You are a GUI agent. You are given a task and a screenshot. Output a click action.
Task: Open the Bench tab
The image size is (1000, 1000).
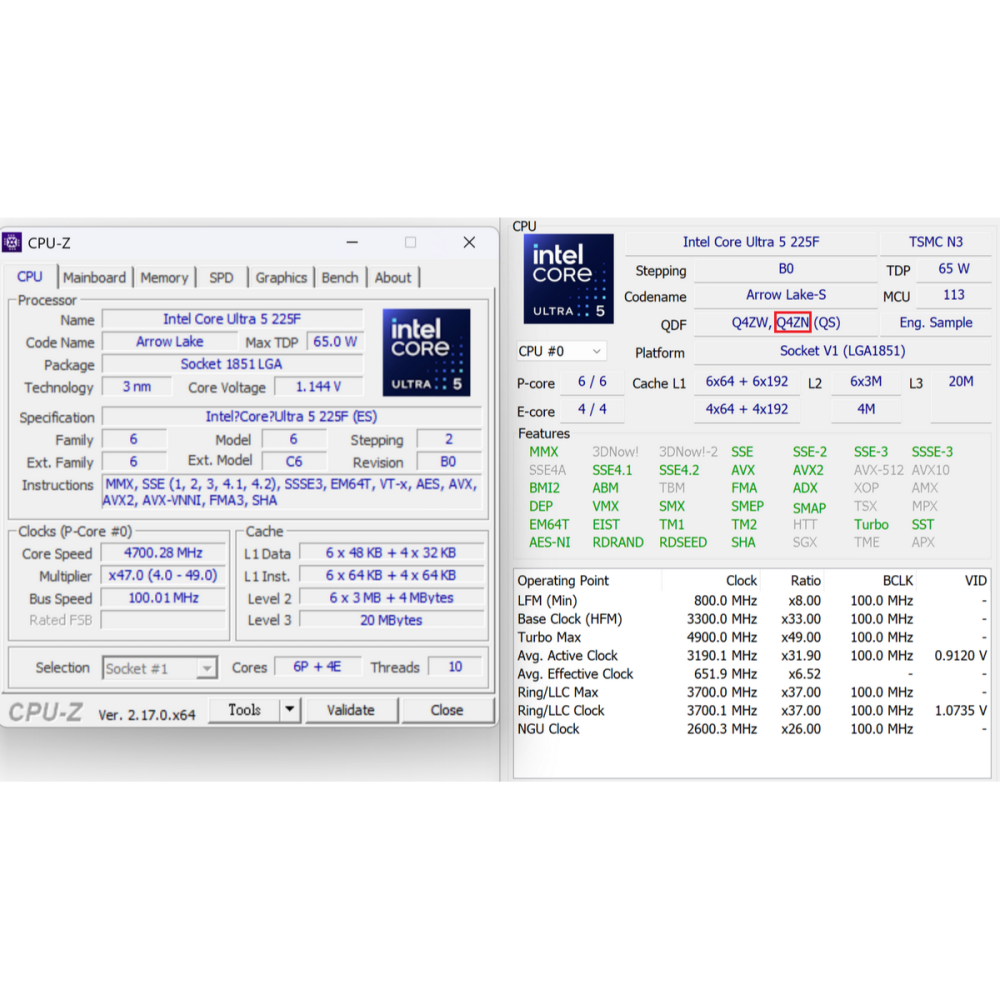(x=340, y=278)
